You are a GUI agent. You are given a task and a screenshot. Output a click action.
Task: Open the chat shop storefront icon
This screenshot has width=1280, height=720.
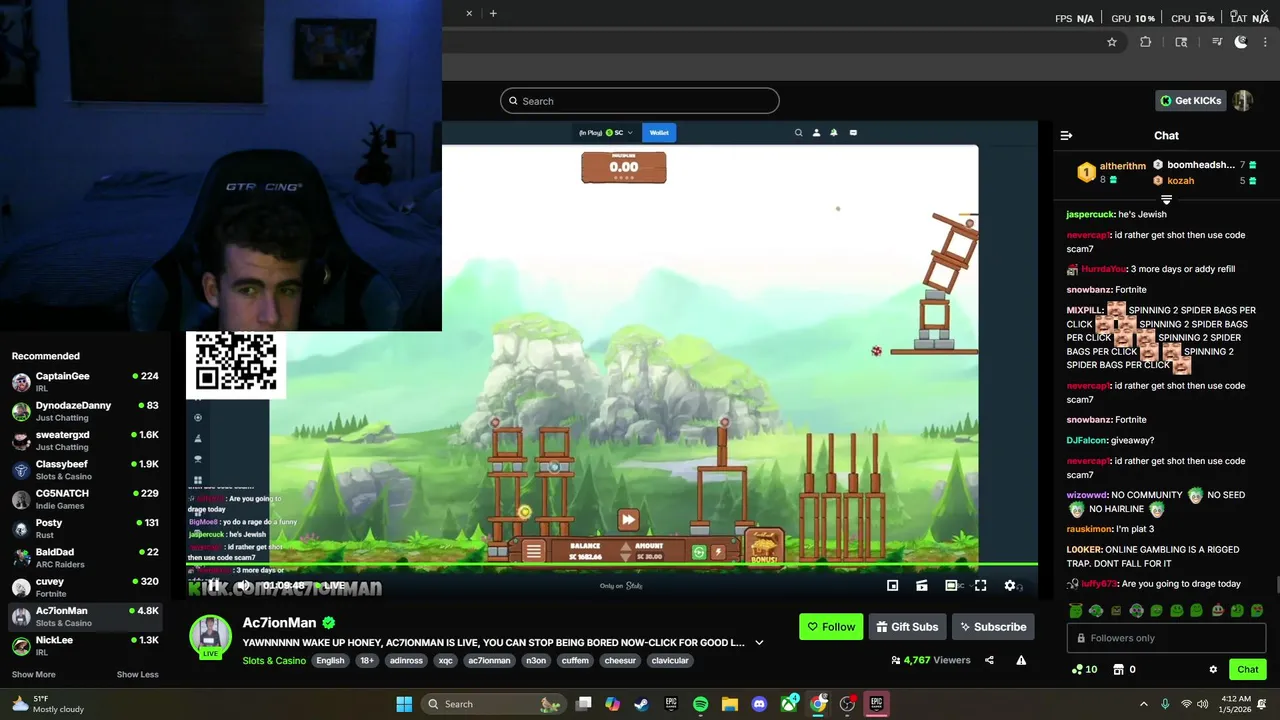click(x=1119, y=669)
